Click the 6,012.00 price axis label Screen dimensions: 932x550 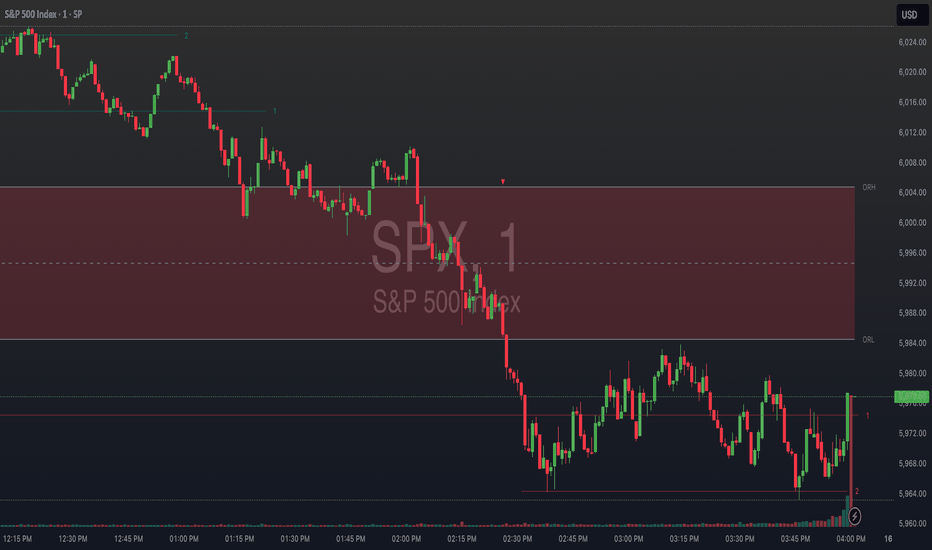coord(912,132)
